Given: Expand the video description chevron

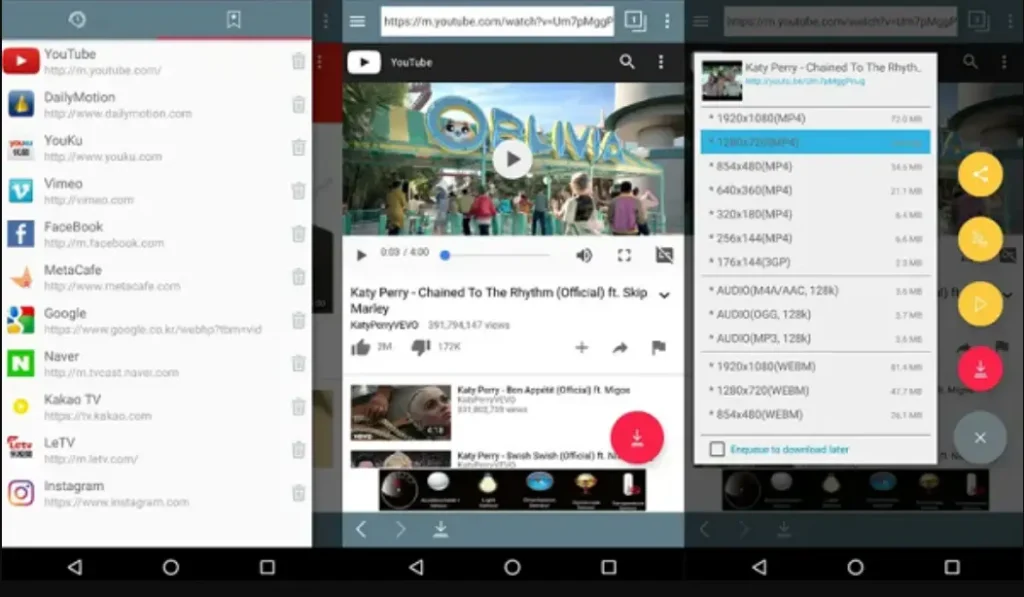Looking at the screenshot, I should coord(664,295).
